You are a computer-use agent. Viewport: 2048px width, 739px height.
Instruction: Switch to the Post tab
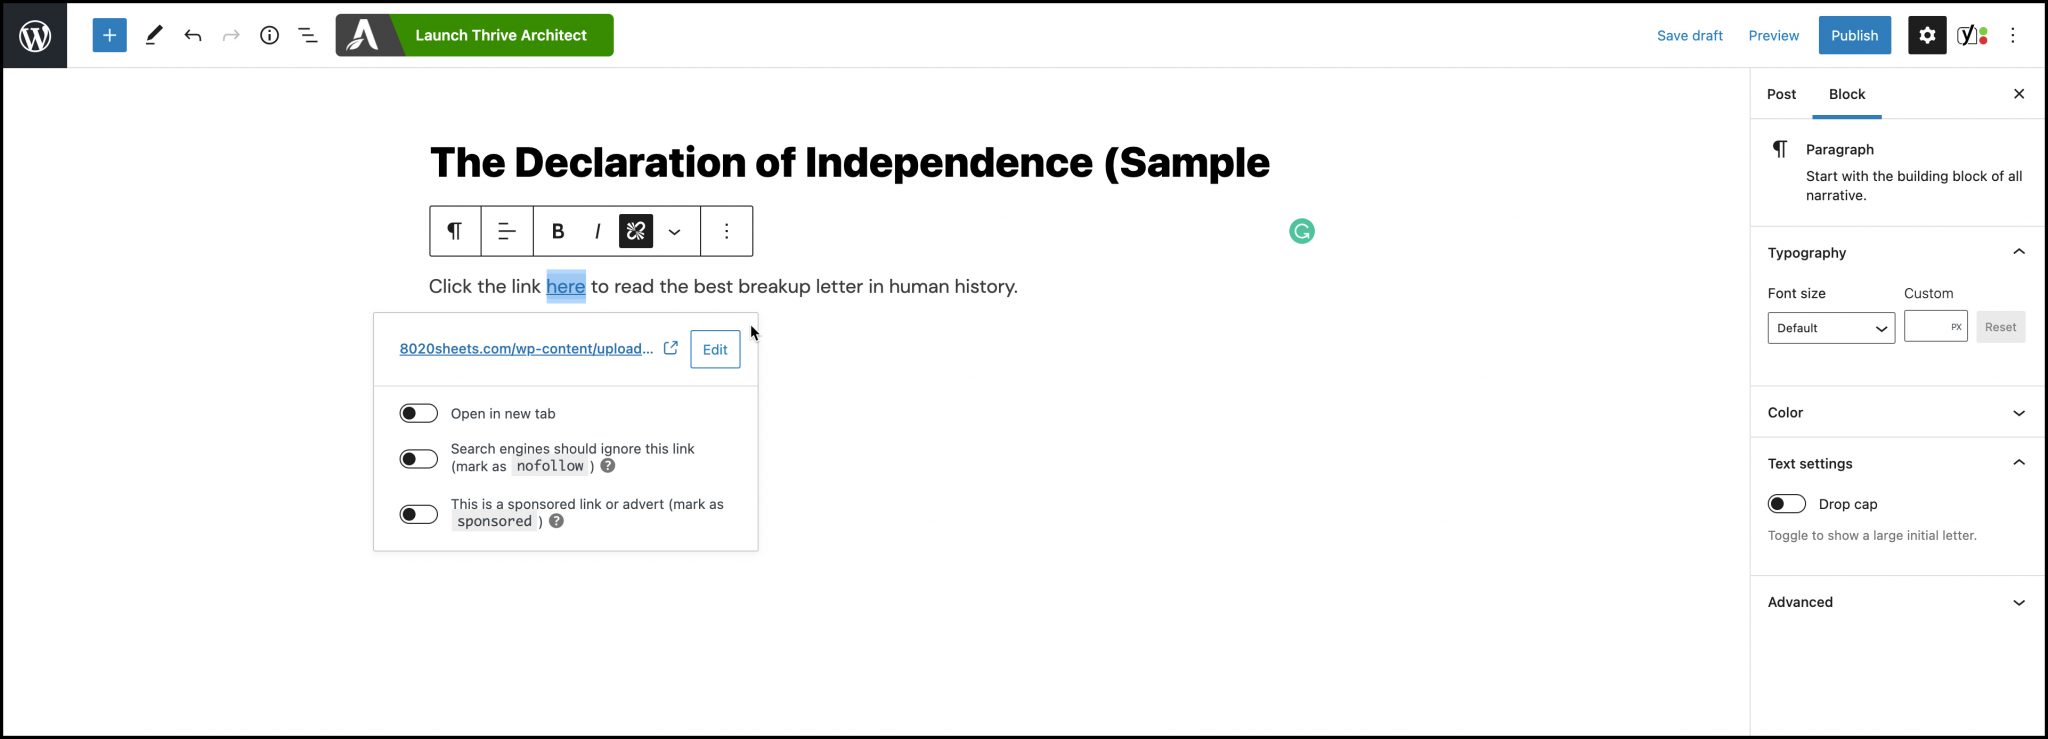(1781, 94)
